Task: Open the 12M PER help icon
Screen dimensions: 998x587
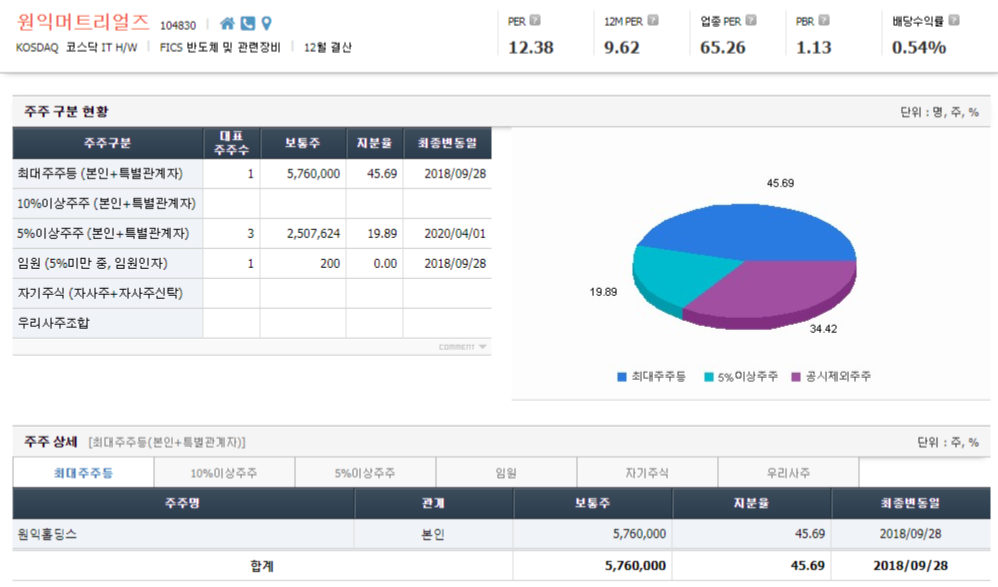Action: 653,20
